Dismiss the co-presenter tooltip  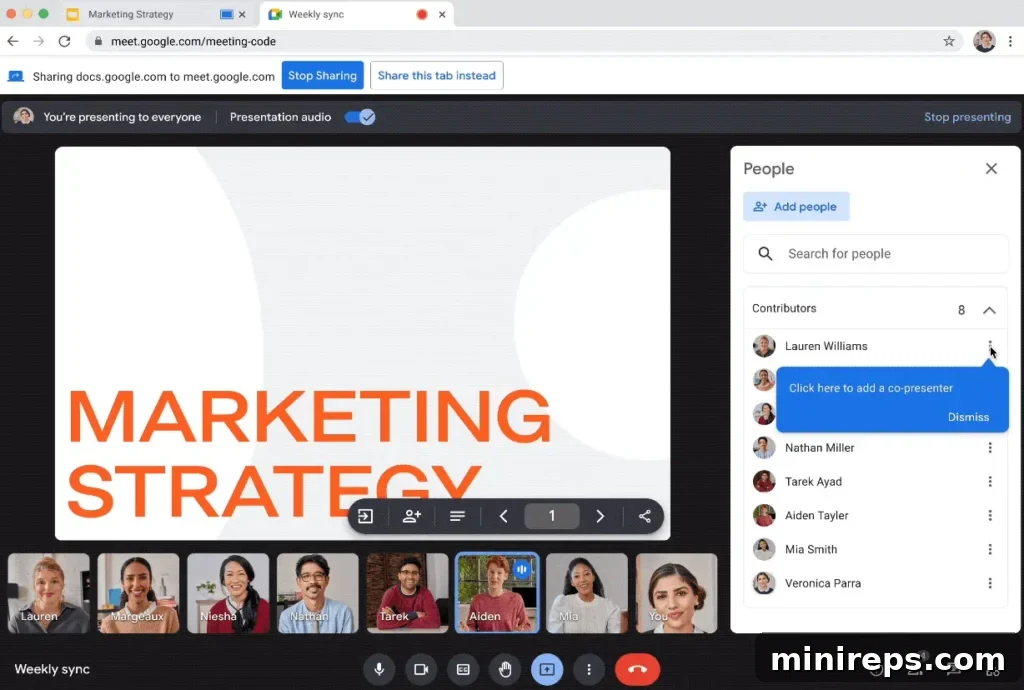point(968,417)
